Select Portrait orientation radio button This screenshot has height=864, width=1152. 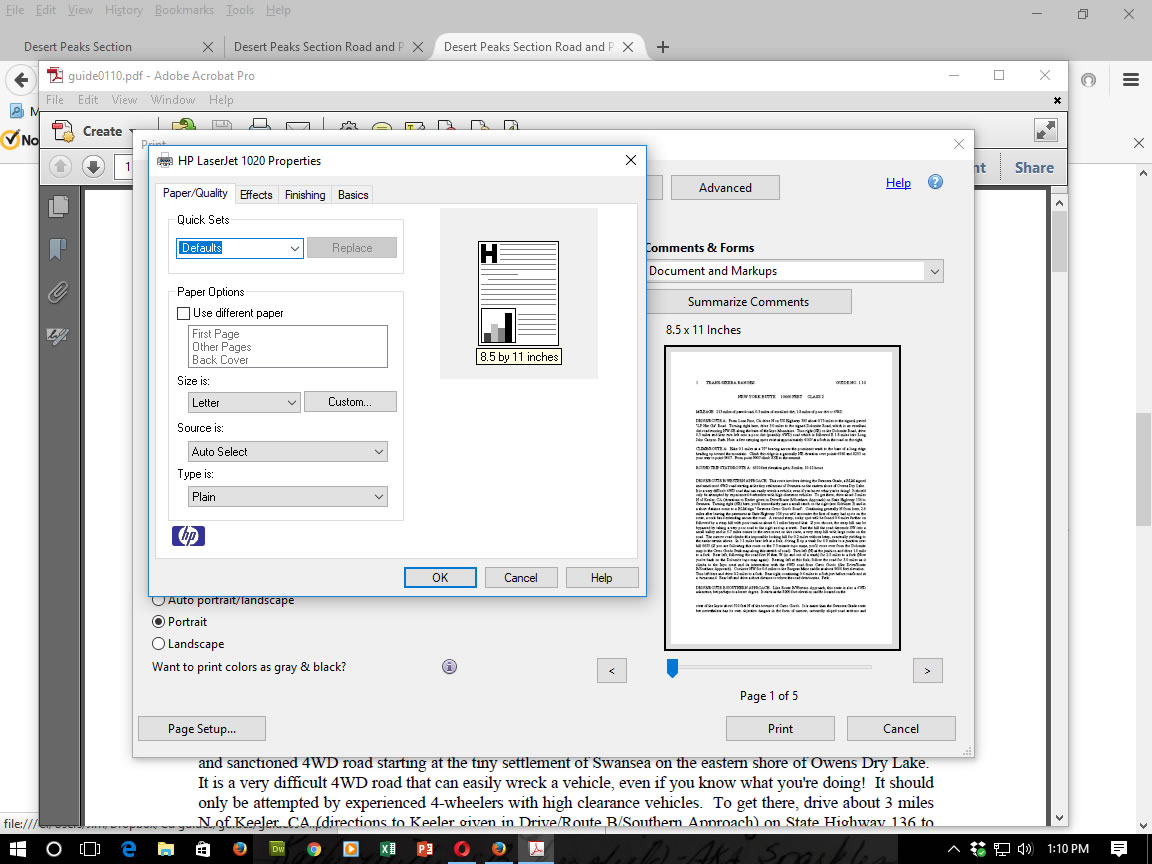click(158, 622)
